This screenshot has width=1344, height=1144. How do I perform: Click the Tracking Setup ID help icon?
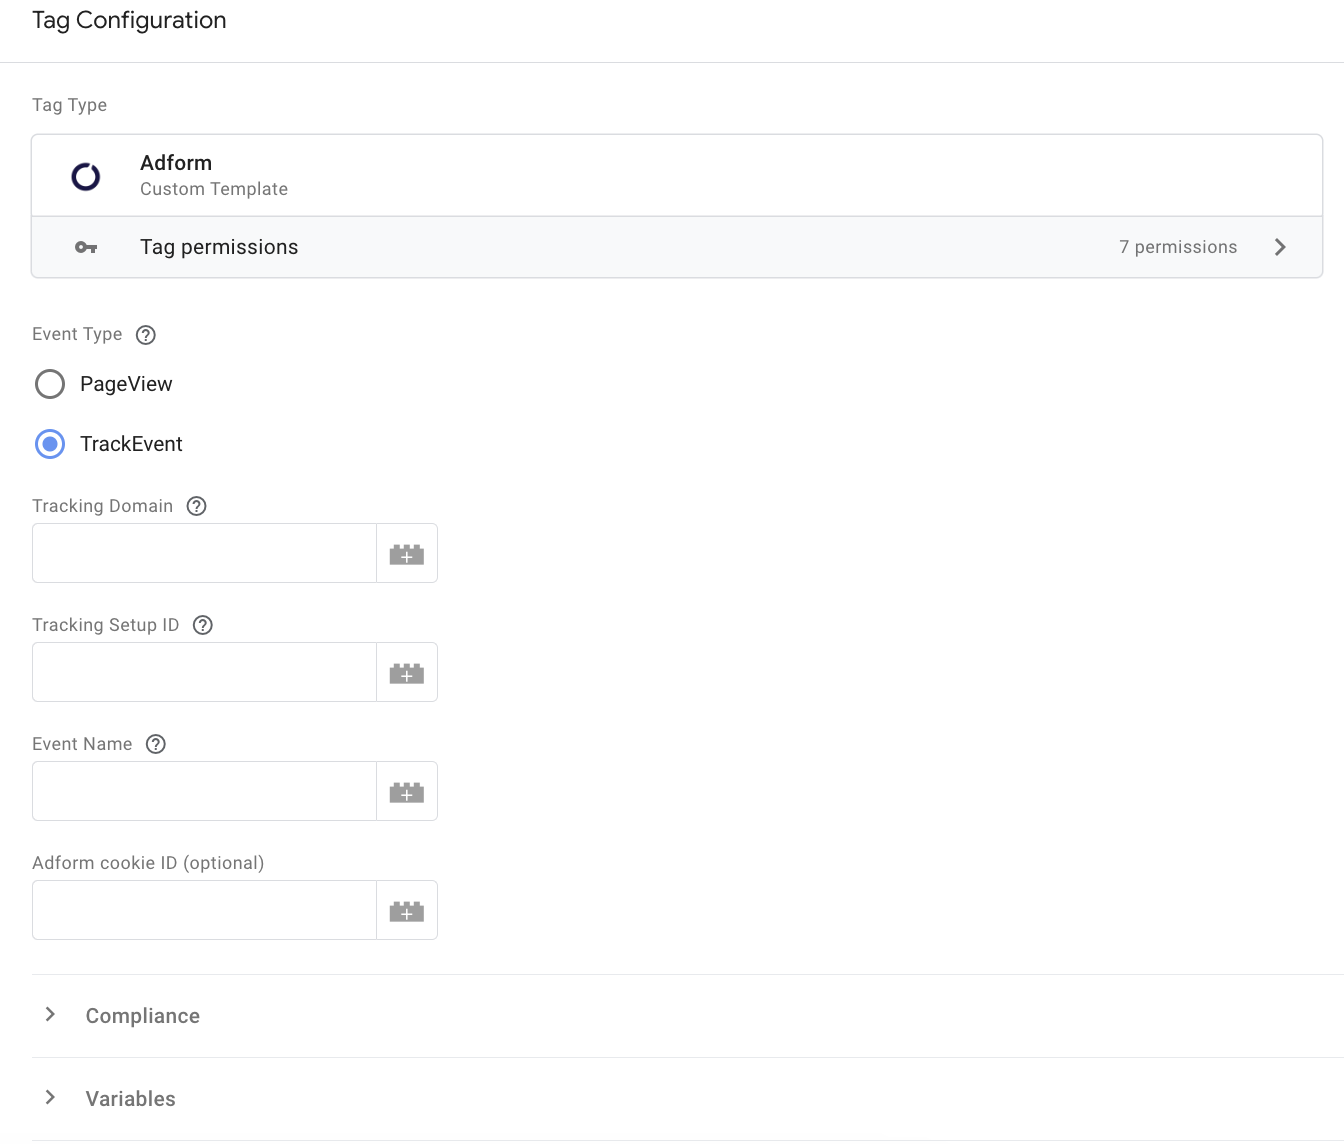[203, 625]
